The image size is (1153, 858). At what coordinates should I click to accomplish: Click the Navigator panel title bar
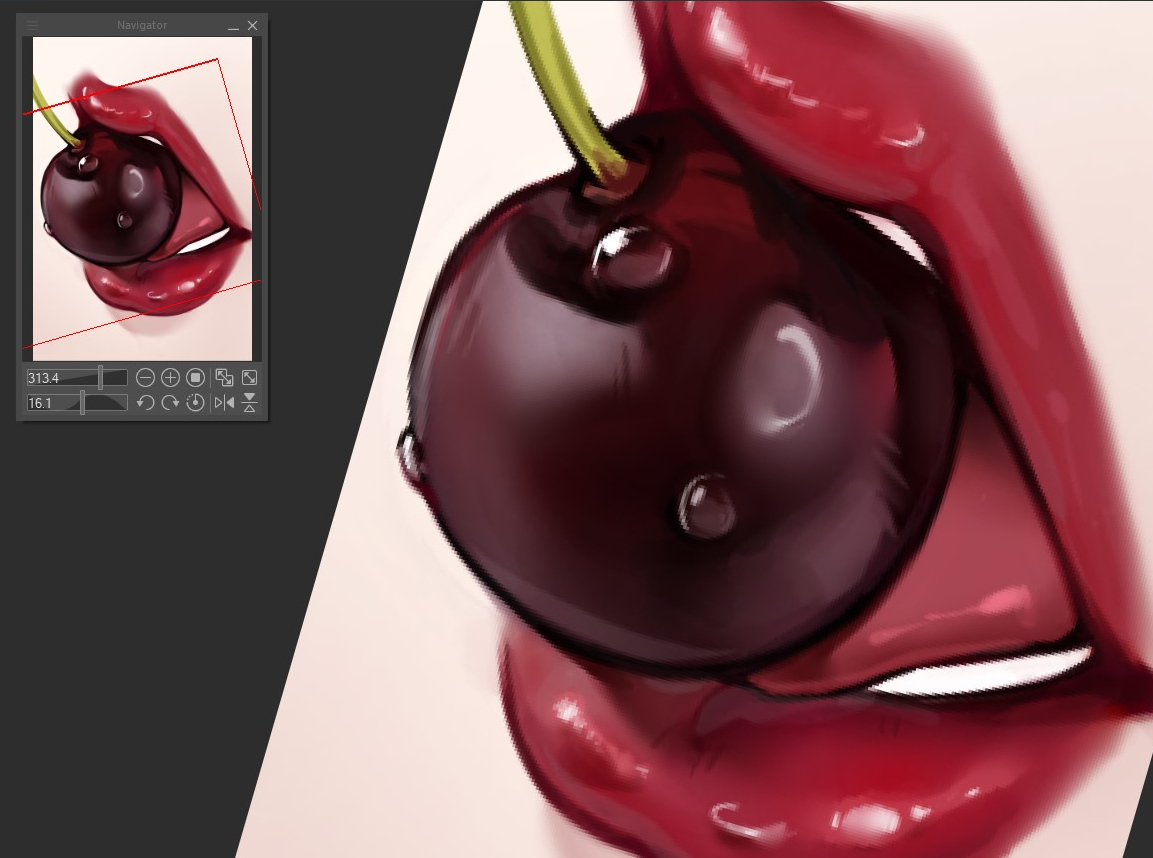[142, 25]
